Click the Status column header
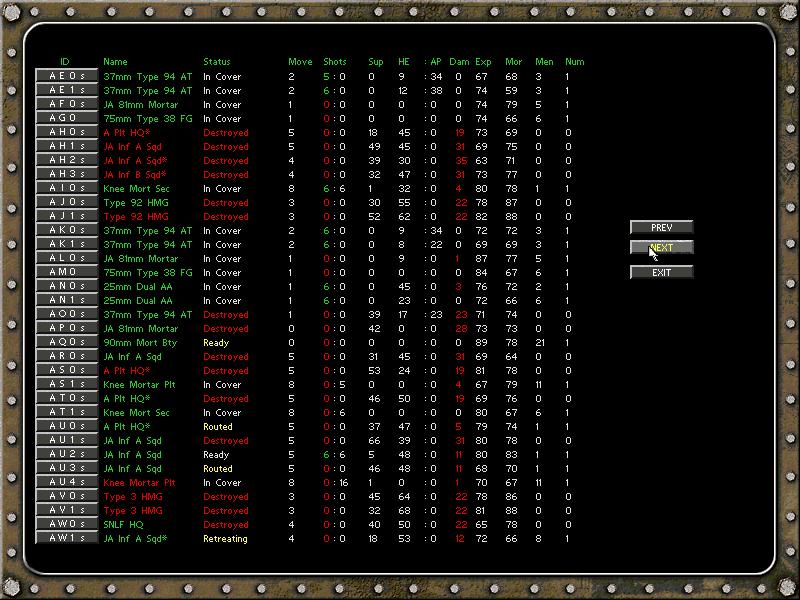This screenshot has width=800, height=600. 217,62
